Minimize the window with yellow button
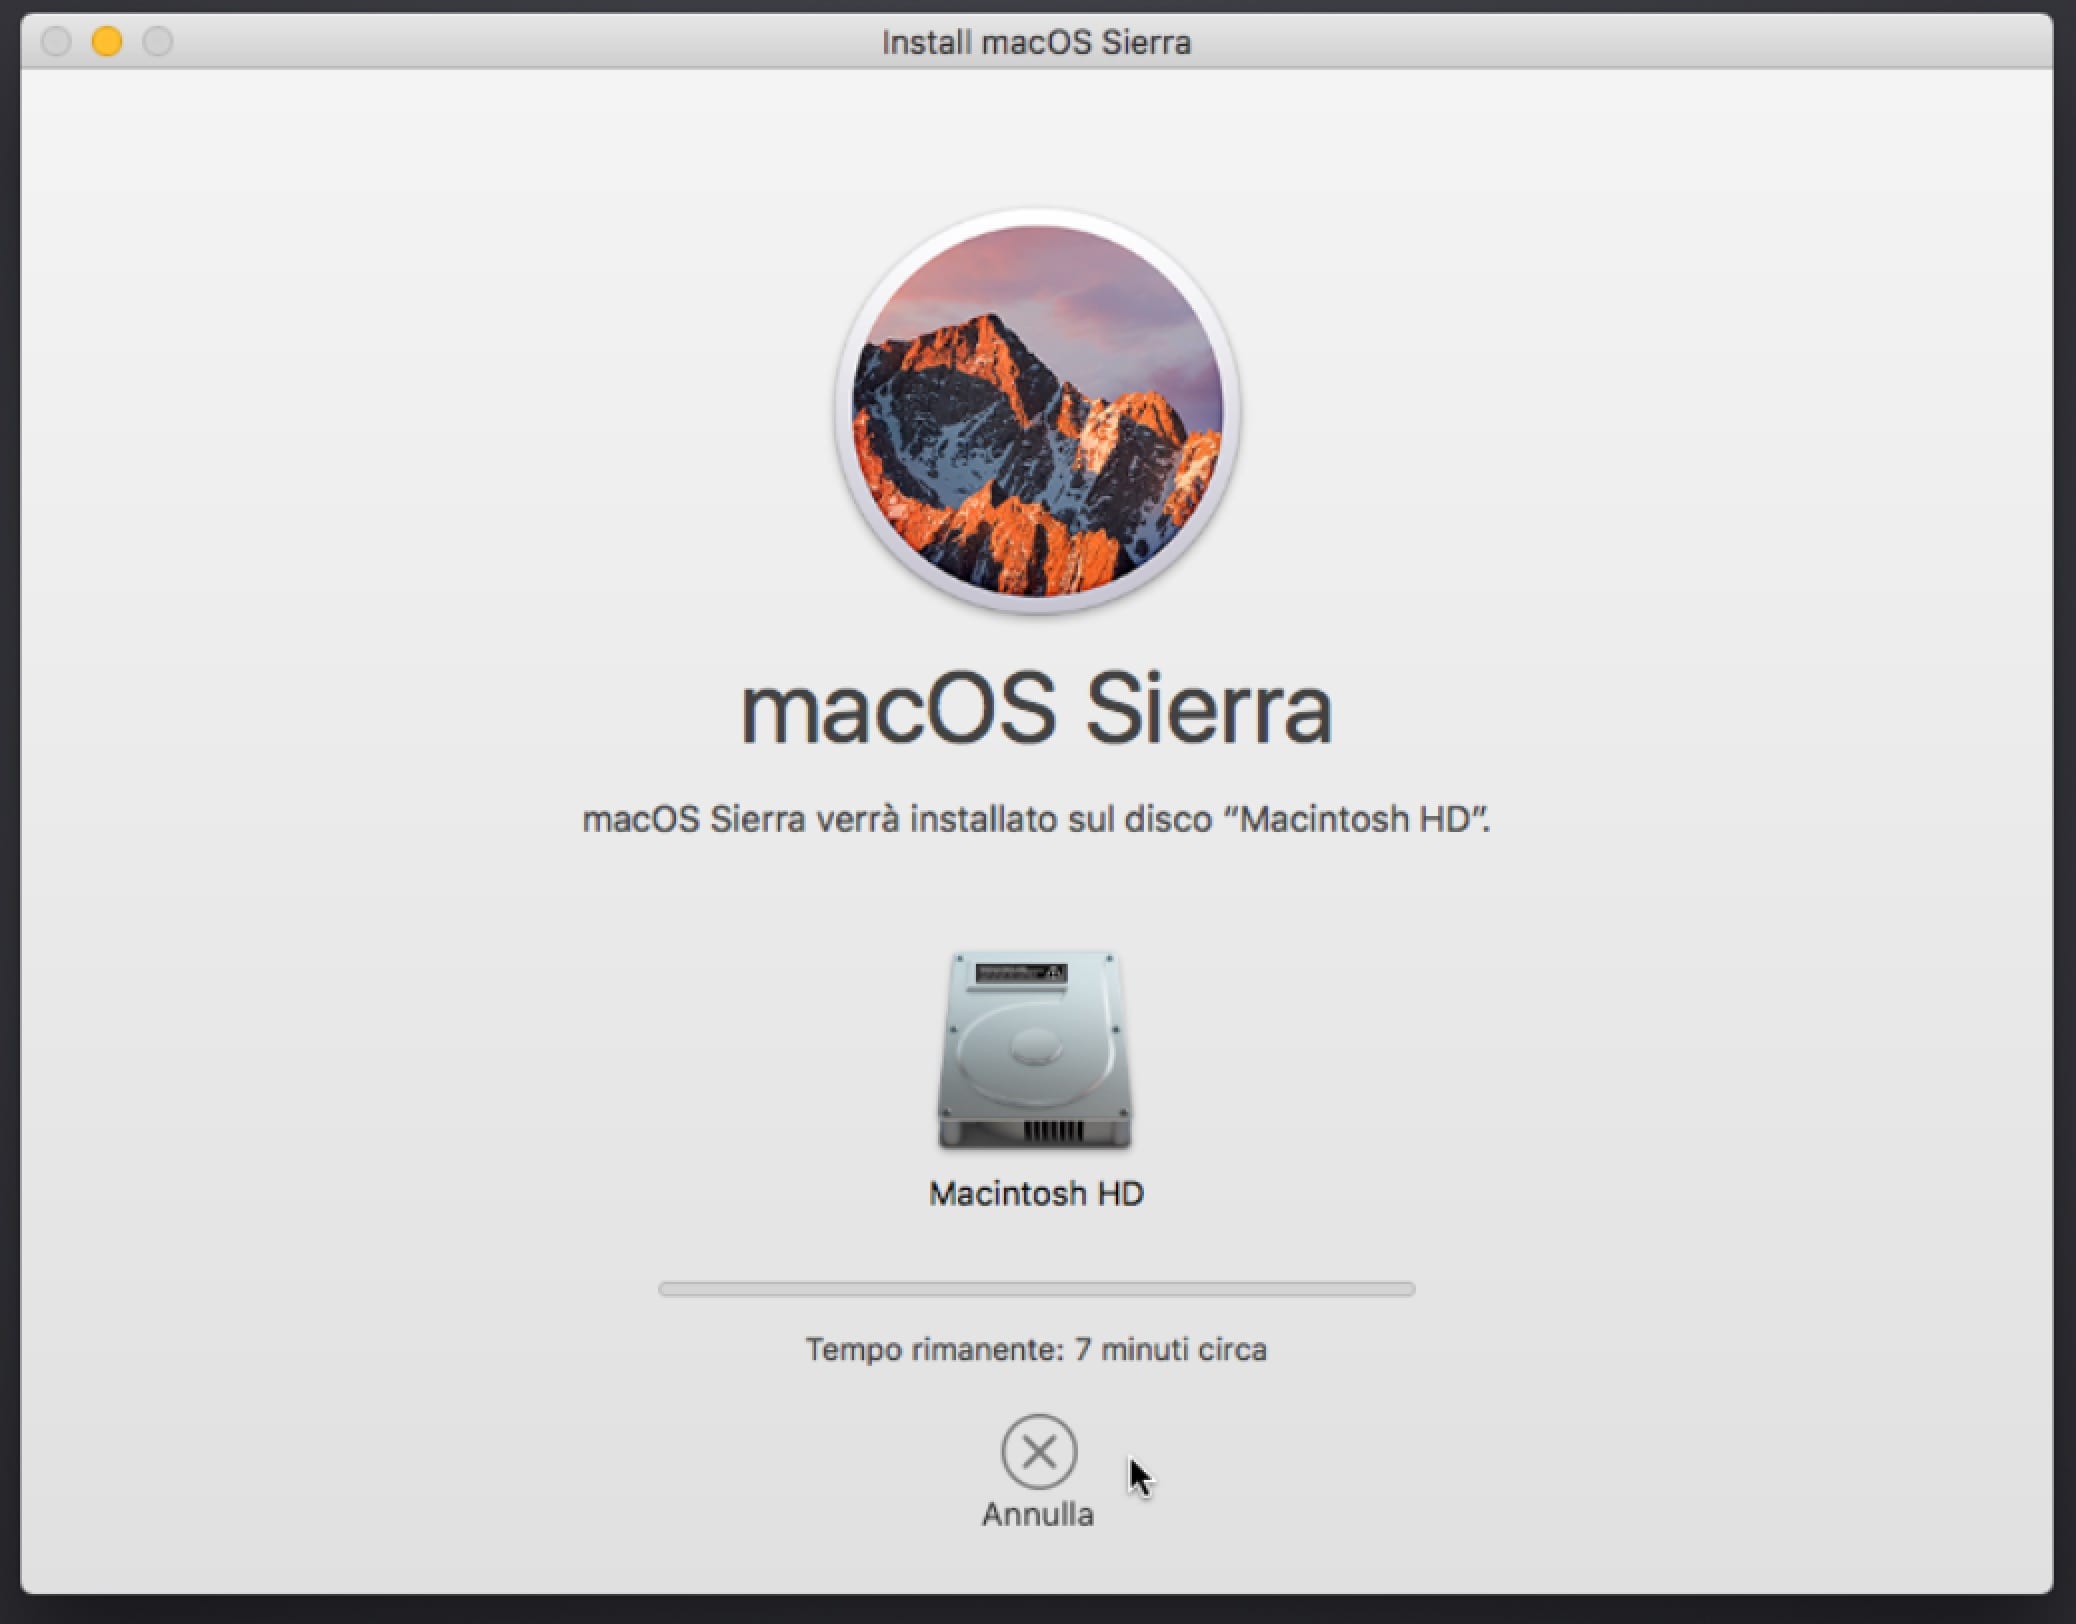This screenshot has width=2076, height=1624. click(x=107, y=42)
